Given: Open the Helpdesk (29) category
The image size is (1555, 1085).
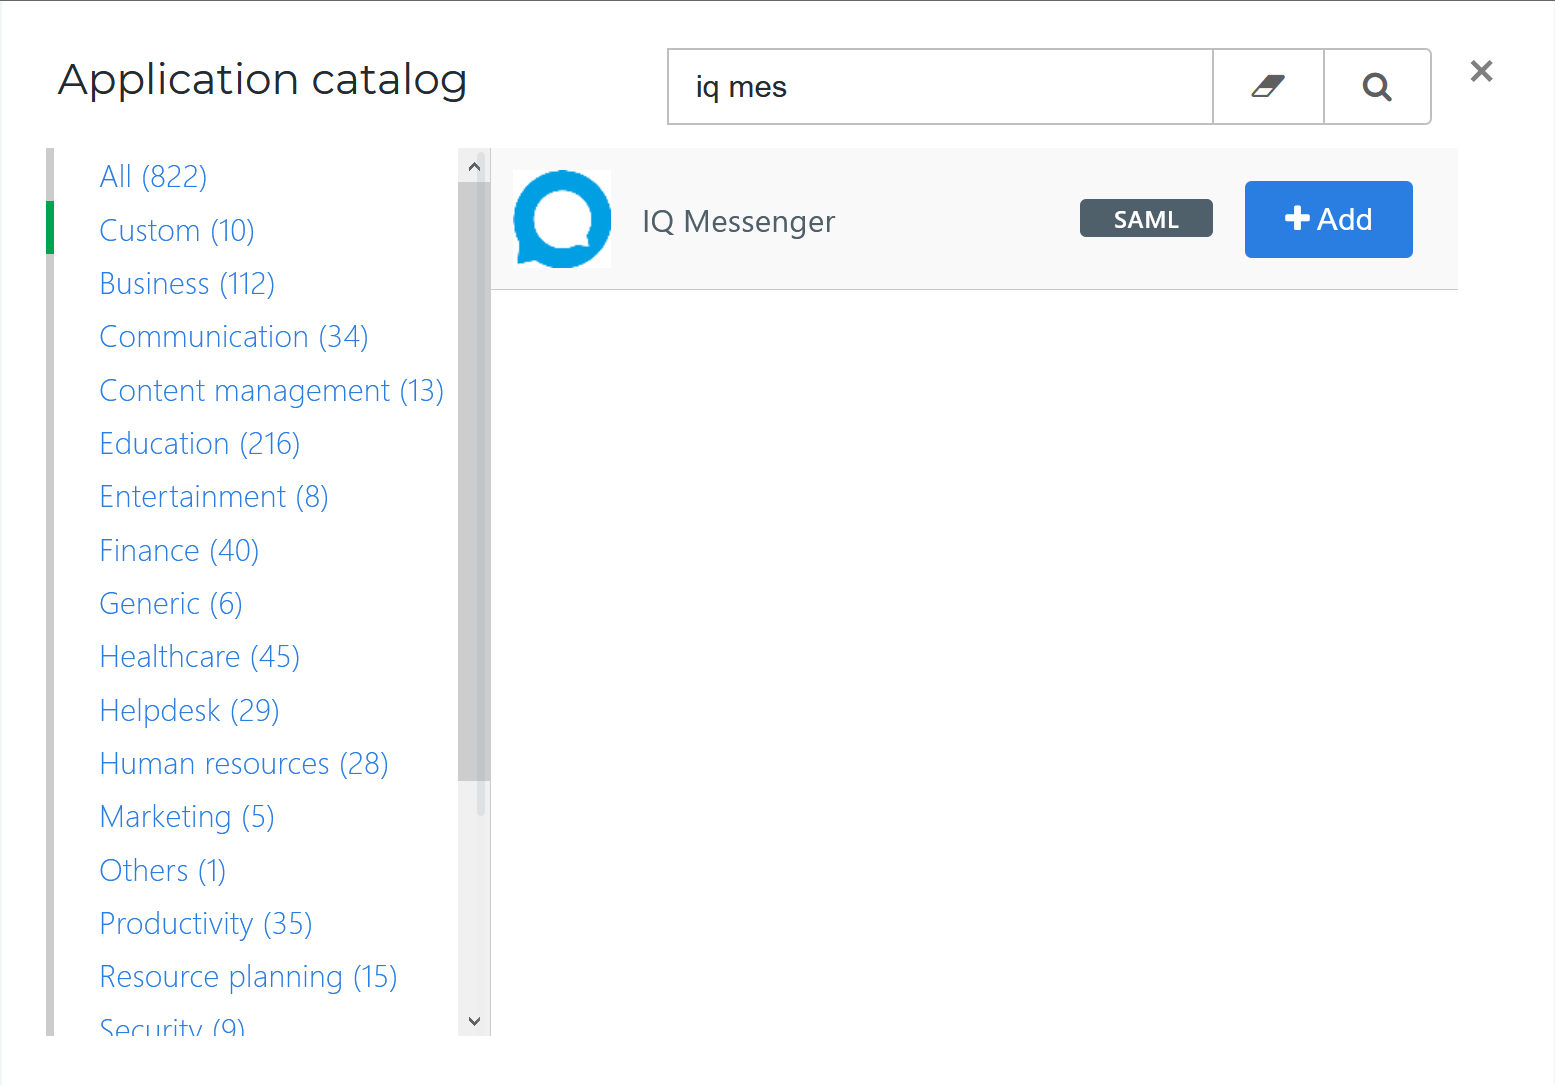Looking at the screenshot, I should coord(190,711).
